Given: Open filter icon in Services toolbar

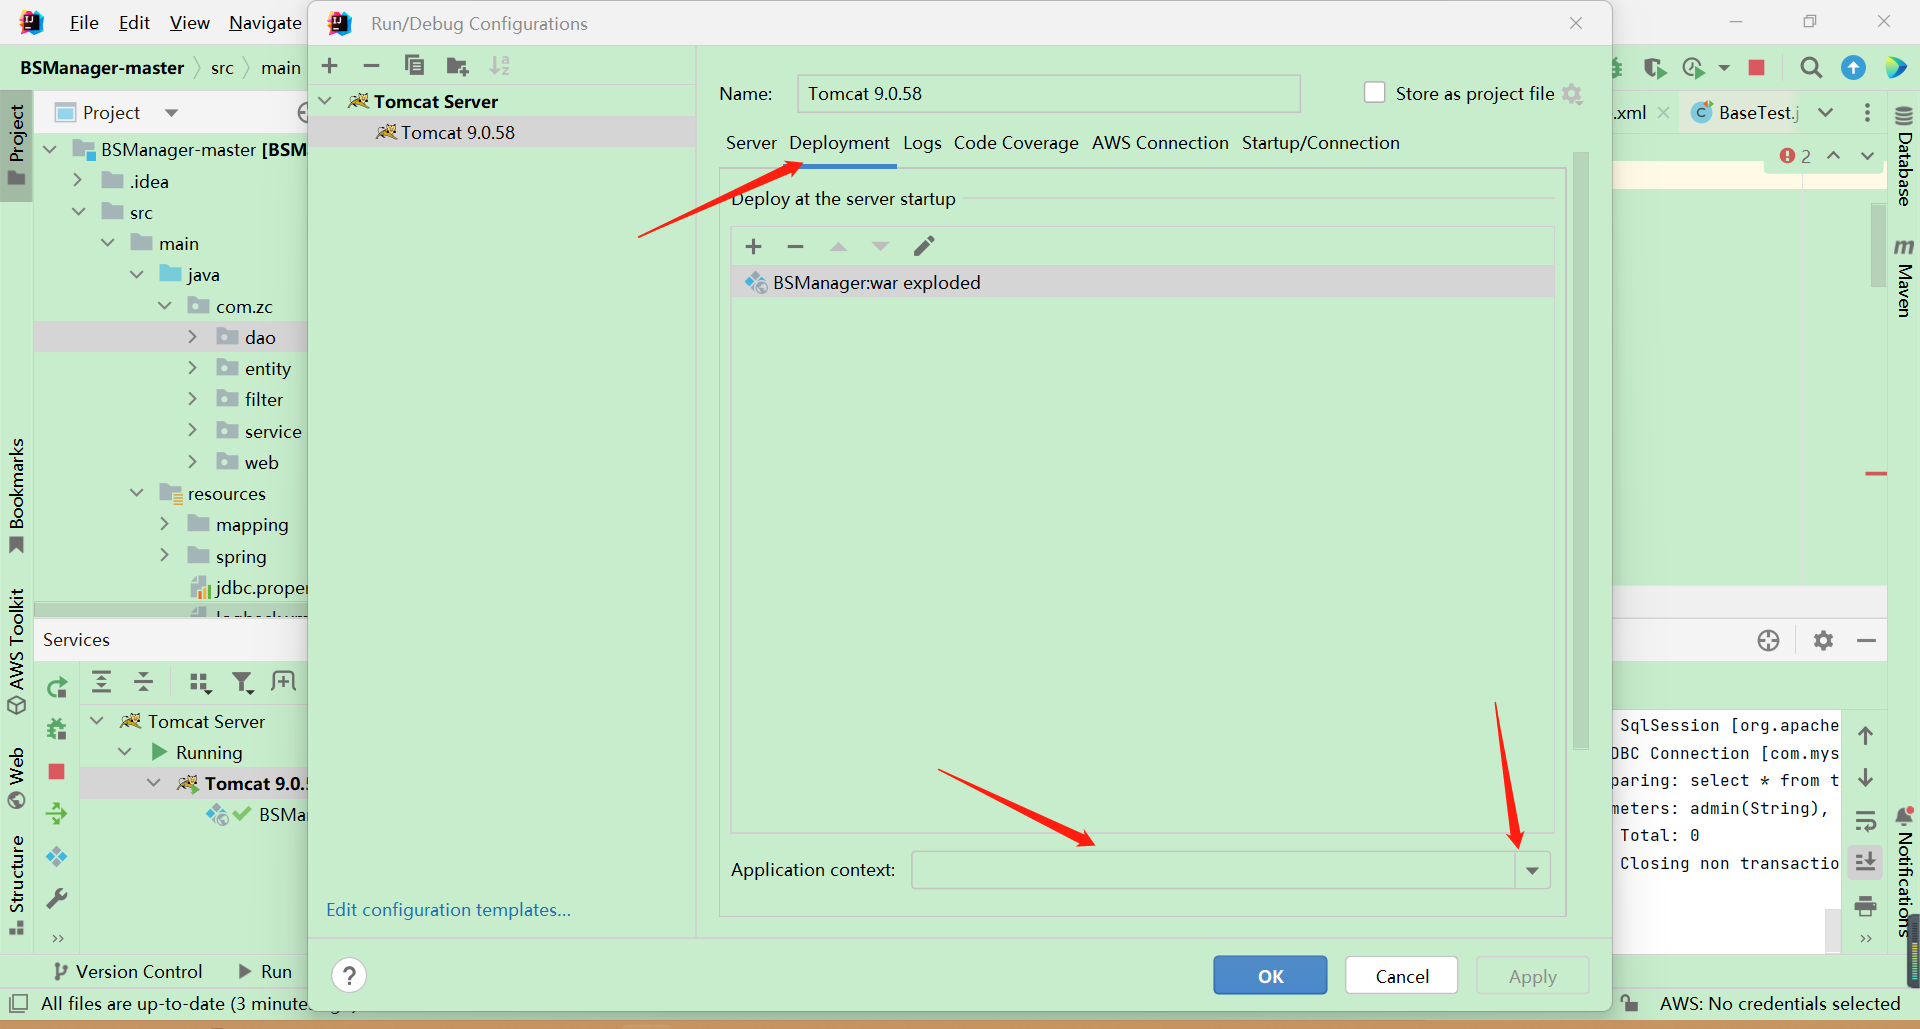Looking at the screenshot, I should 242,682.
